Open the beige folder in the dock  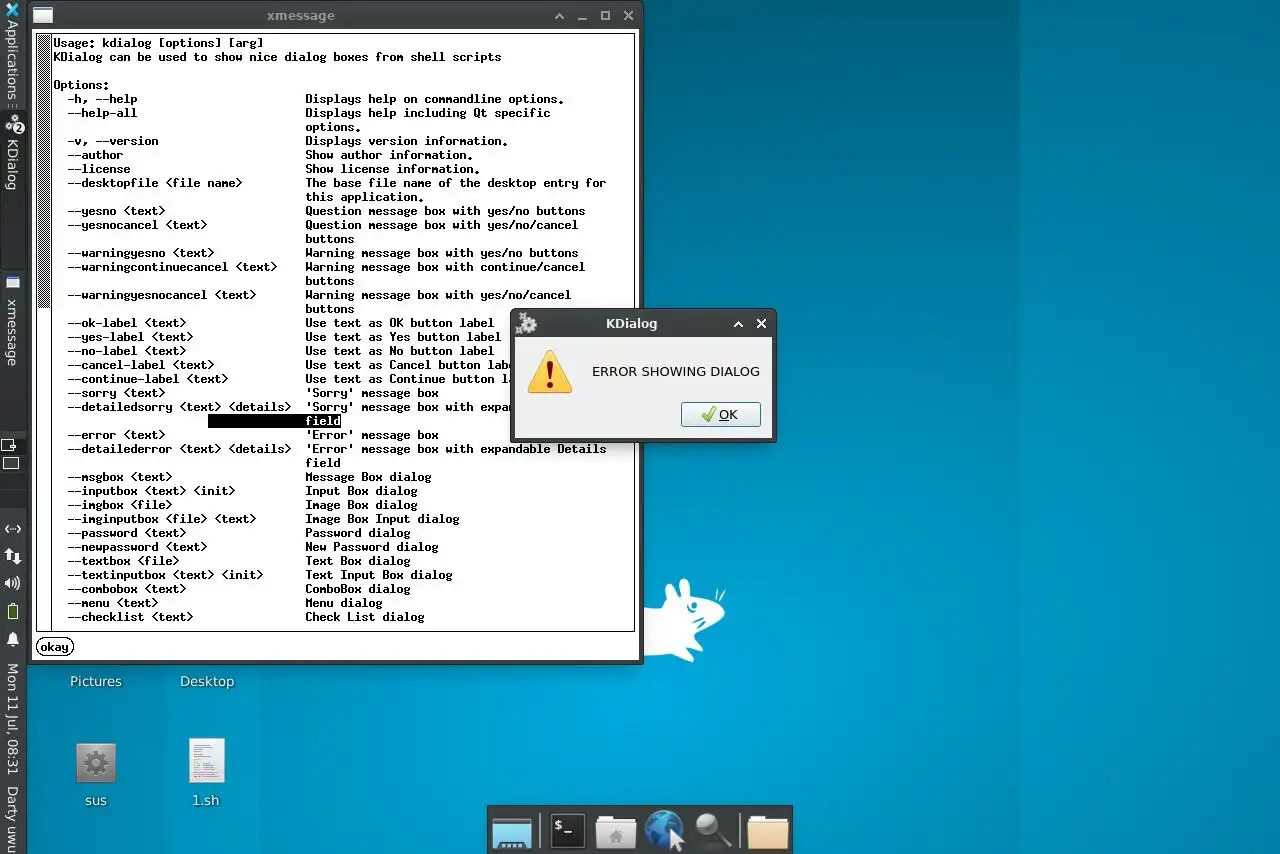[x=768, y=832]
